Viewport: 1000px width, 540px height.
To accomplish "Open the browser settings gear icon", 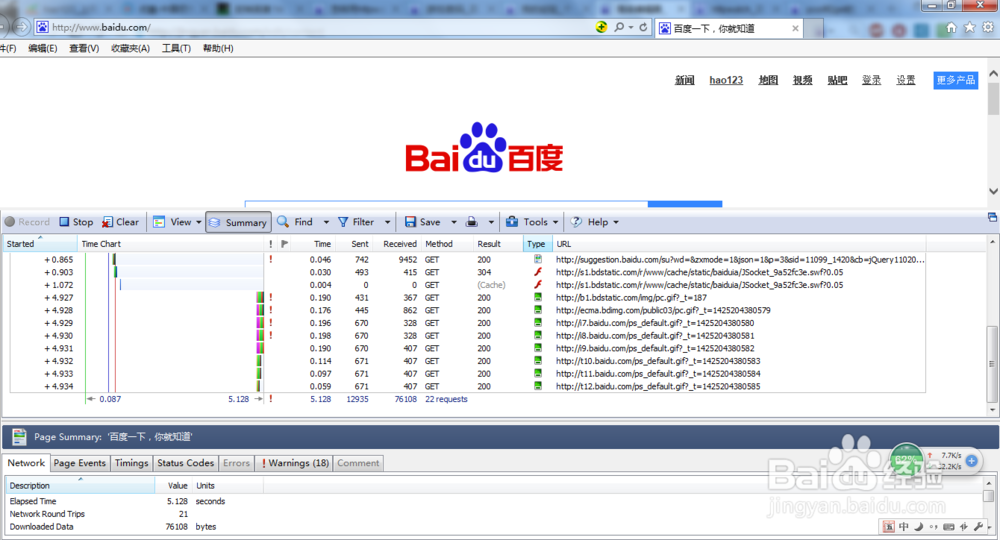I will click(988, 27).
